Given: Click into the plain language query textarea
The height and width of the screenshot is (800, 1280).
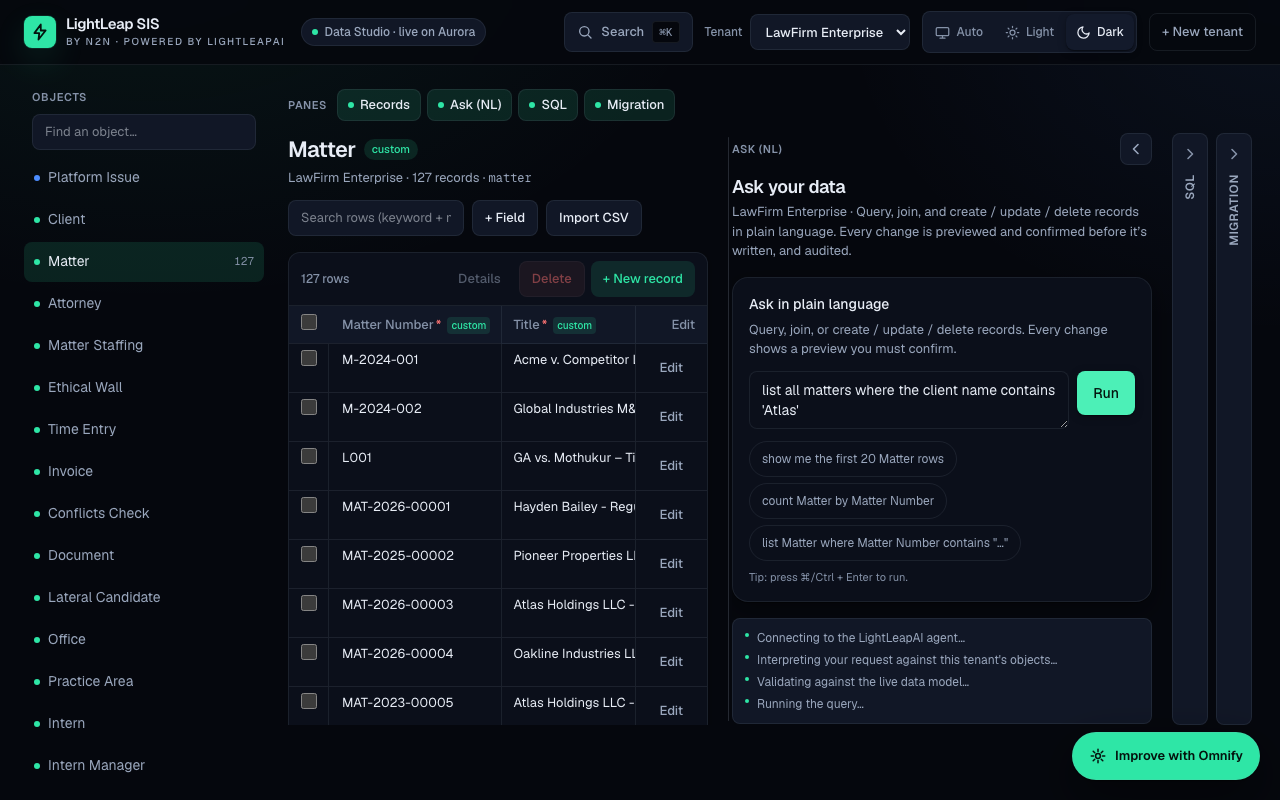Looking at the screenshot, I should pyautogui.click(x=909, y=400).
